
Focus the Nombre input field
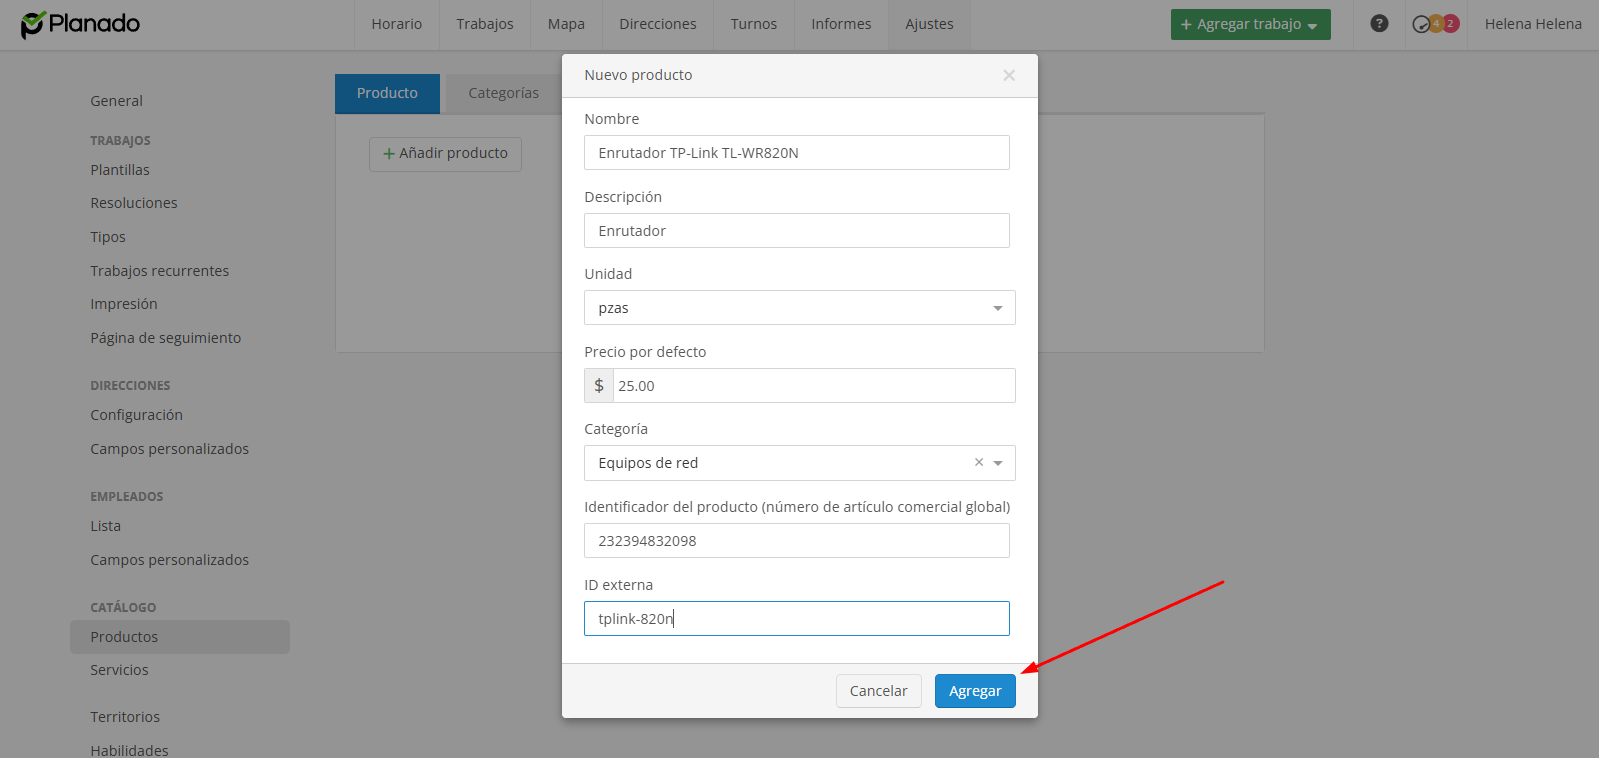(x=797, y=153)
